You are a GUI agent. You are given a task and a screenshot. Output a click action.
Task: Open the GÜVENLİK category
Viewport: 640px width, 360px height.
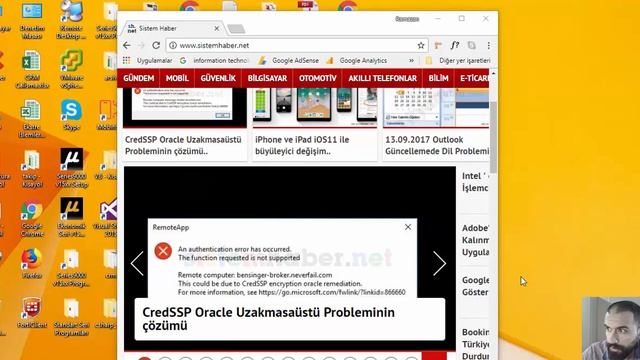point(218,78)
